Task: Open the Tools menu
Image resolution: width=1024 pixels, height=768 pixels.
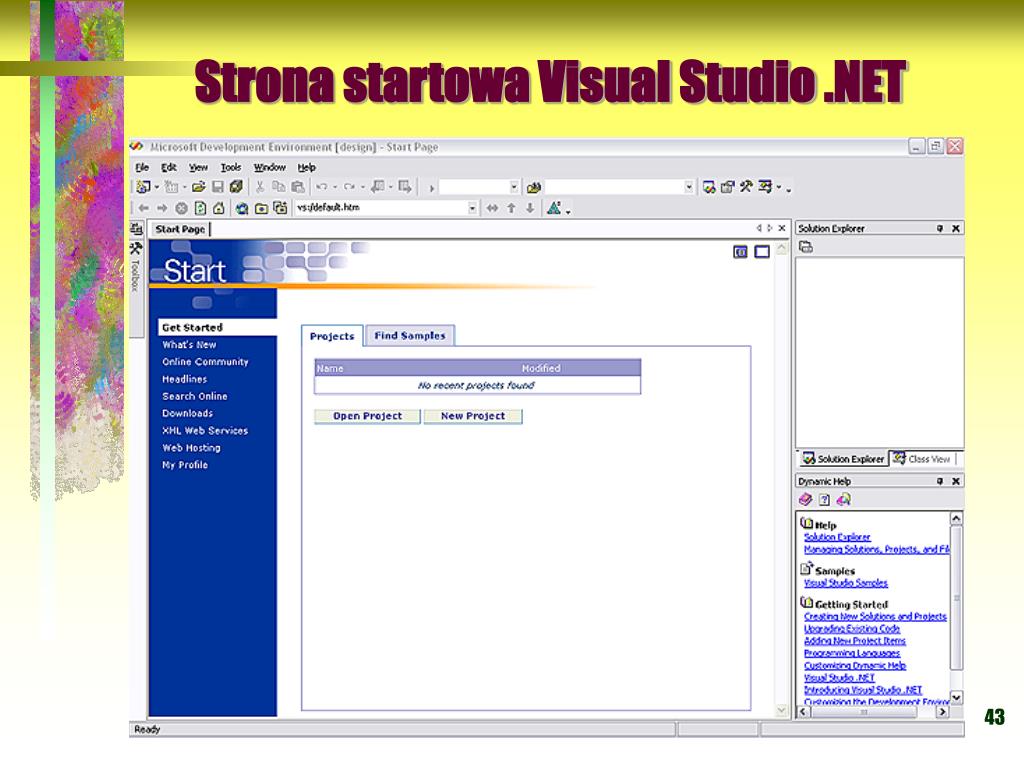Action: click(x=231, y=167)
